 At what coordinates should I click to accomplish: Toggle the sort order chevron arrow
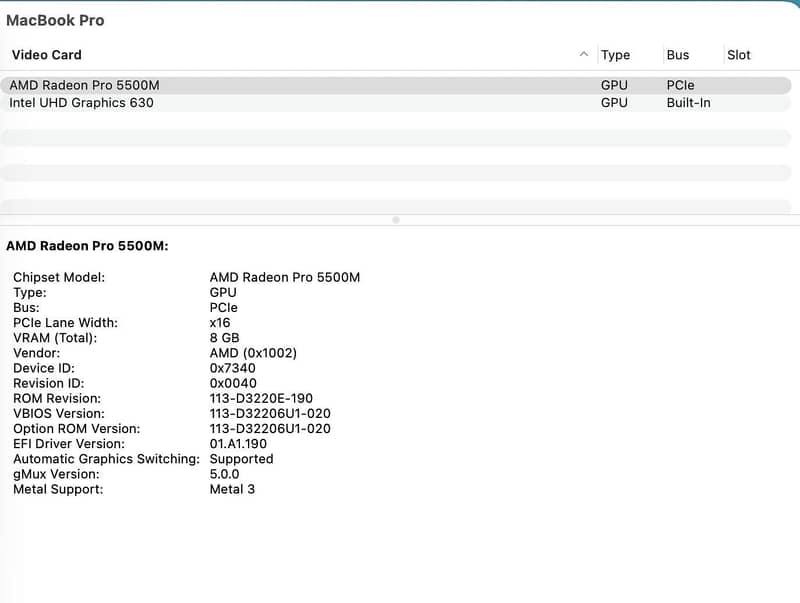pyautogui.click(x=584, y=54)
